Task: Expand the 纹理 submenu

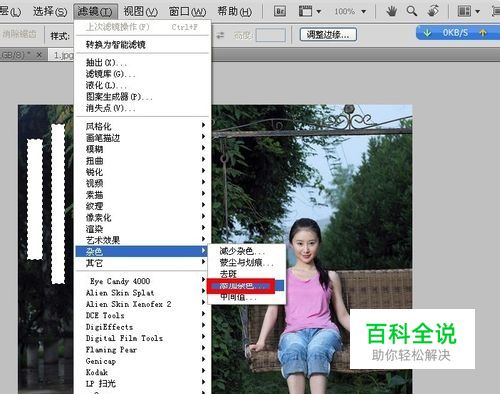Action: [143, 206]
